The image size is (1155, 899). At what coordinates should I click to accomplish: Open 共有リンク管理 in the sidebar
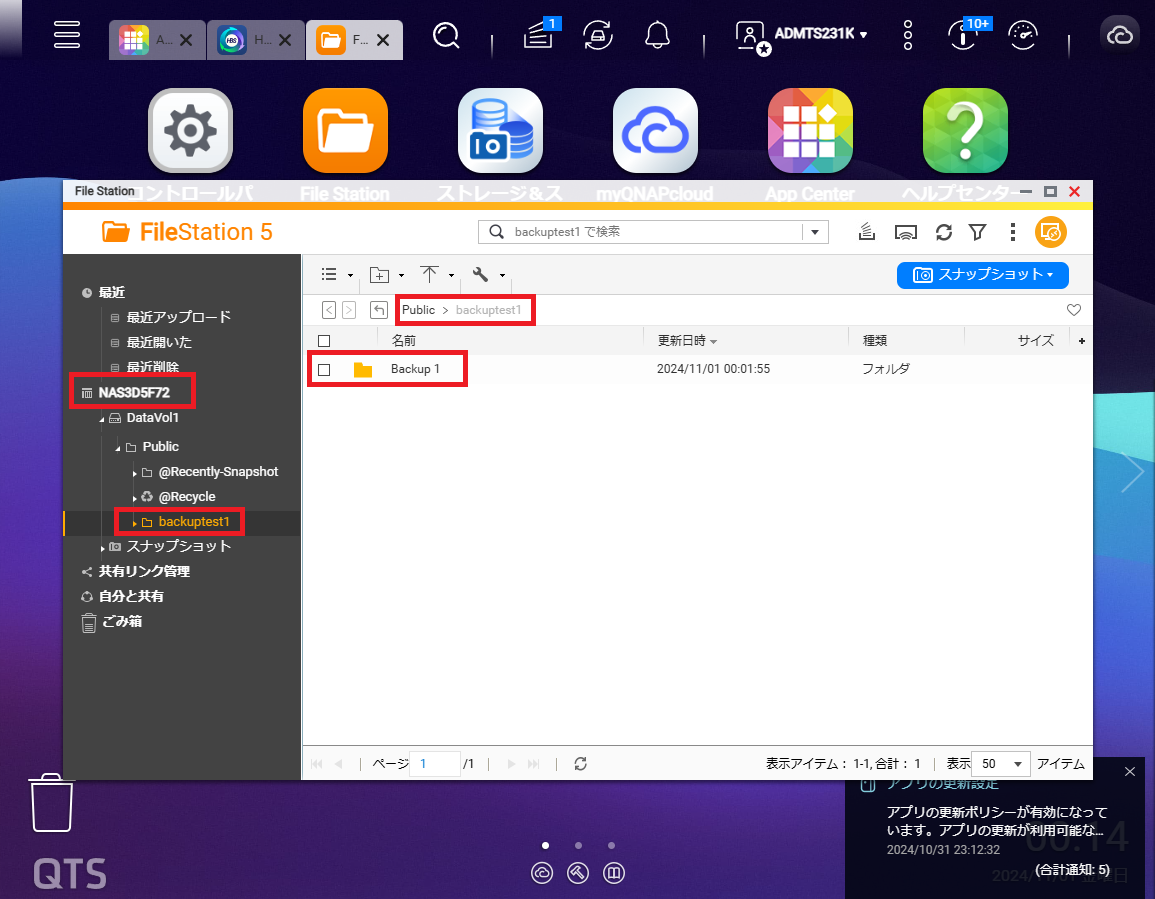[x=144, y=571]
